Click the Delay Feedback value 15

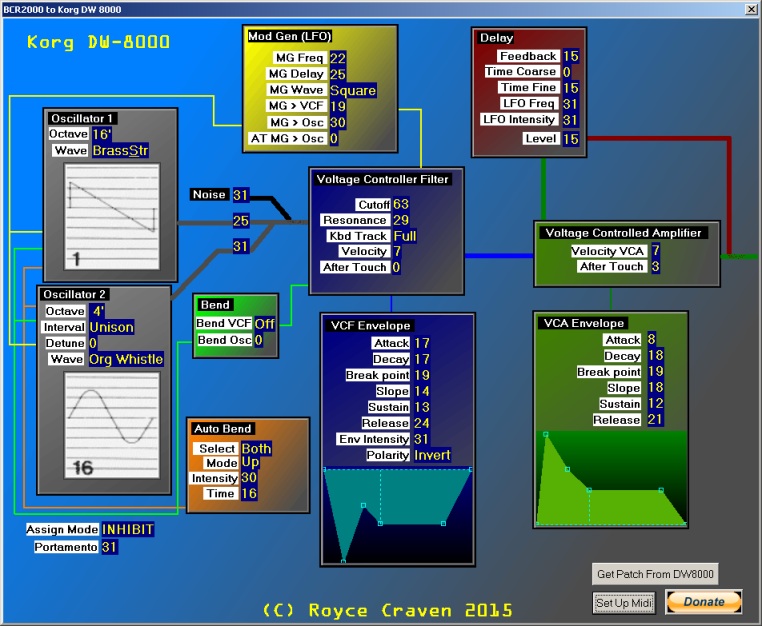[x=571, y=56]
